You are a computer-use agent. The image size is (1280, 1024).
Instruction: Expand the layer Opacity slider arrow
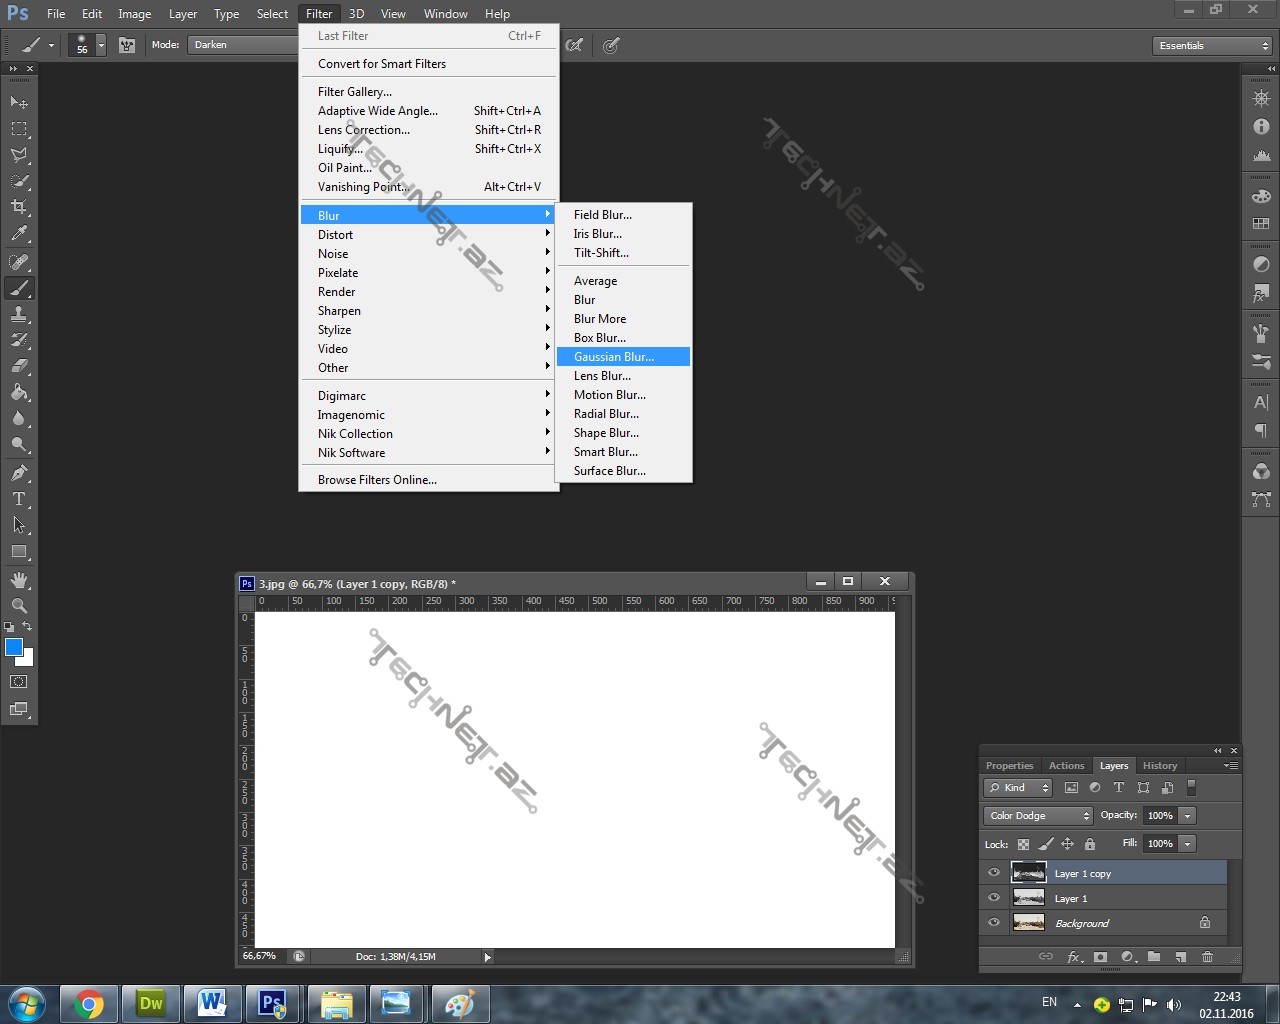point(1187,816)
